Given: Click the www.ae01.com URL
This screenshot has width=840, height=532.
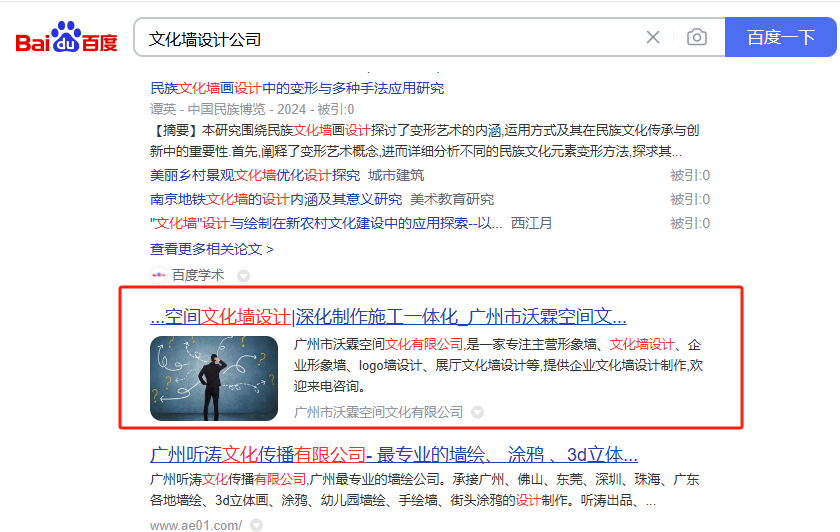Looking at the screenshot, I should coord(196,525).
